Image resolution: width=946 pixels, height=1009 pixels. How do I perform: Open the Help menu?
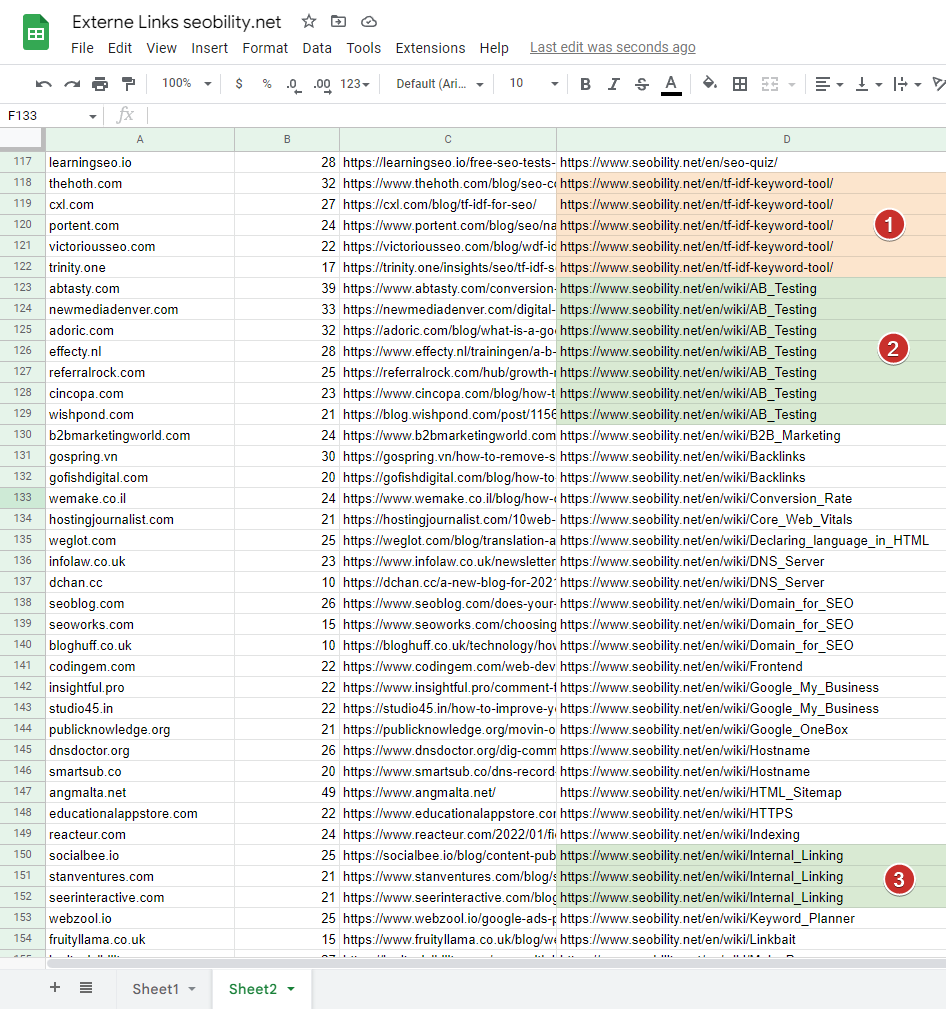(x=494, y=48)
